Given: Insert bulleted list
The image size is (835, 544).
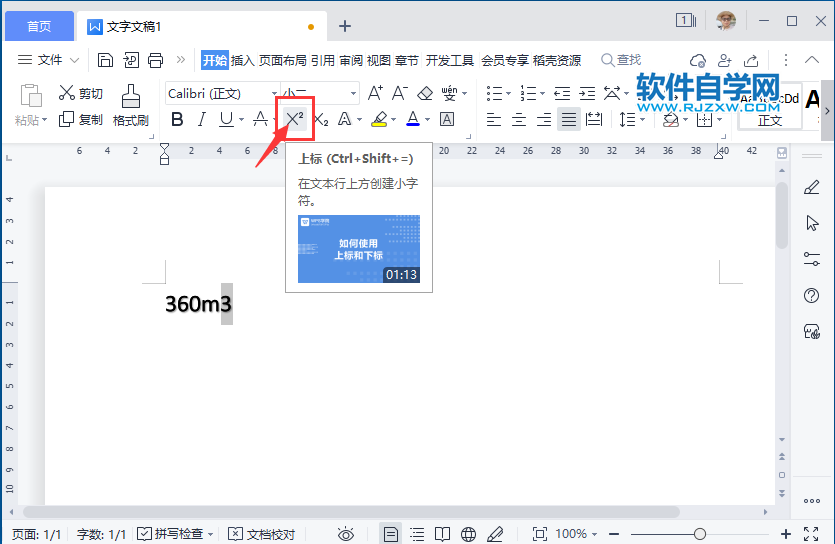Looking at the screenshot, I should [x=494, y=94].
